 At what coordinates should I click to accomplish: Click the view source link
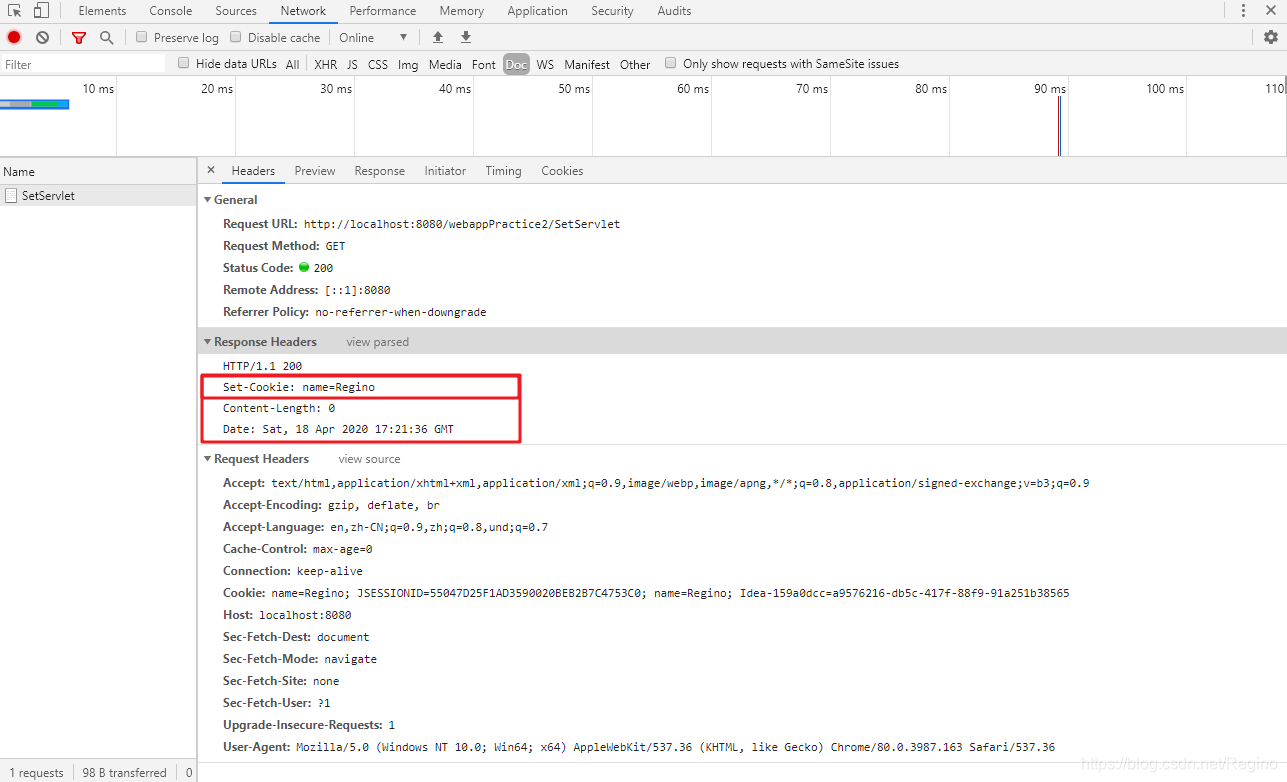tap(369, 459)
